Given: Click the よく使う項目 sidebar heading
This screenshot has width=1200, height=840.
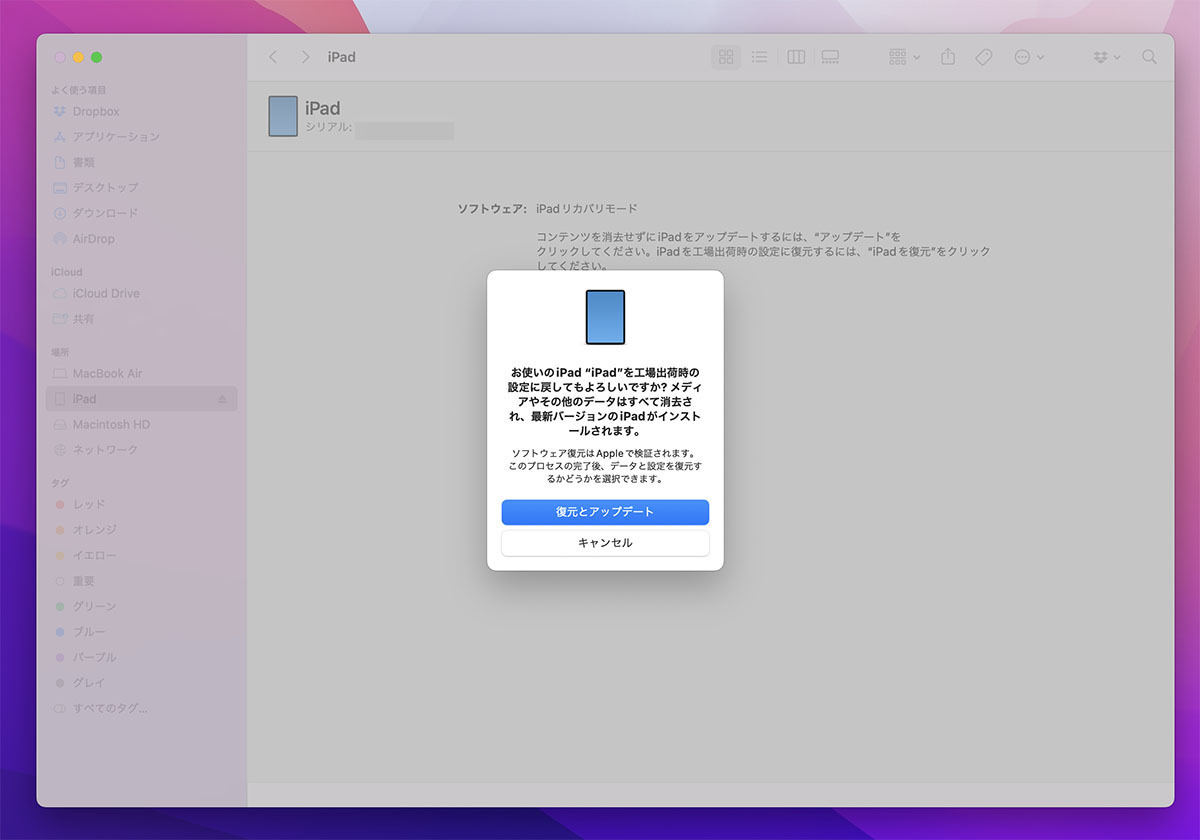Looking at the screenshot, I should tap(79, 90).
